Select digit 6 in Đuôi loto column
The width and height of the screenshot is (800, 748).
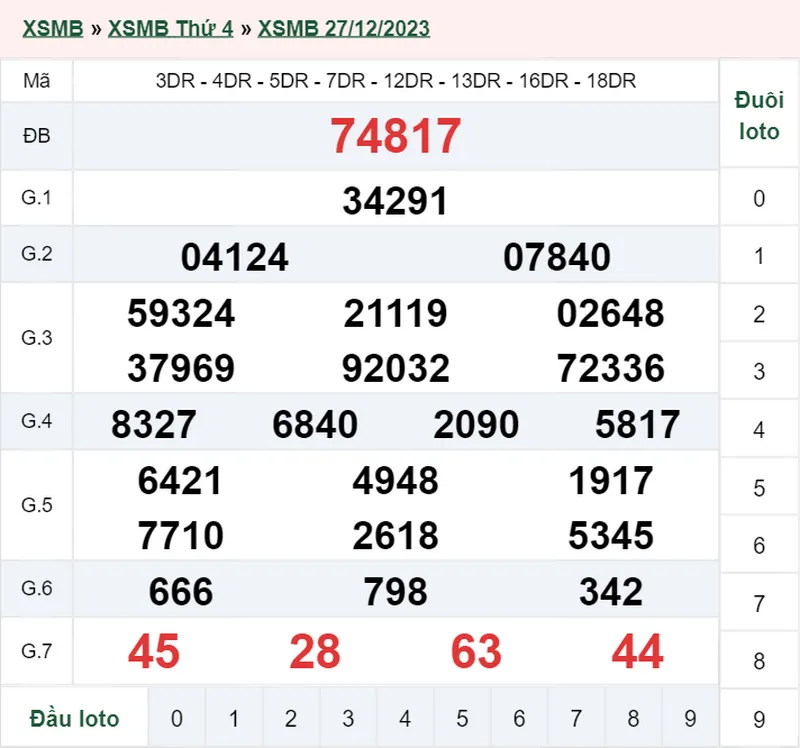759,546
